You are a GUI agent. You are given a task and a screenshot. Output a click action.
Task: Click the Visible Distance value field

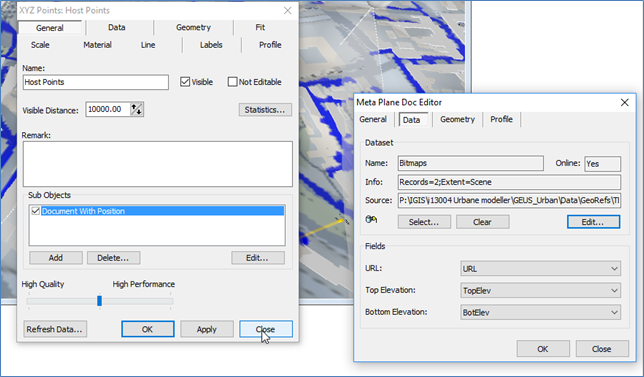tap(108, 109)
